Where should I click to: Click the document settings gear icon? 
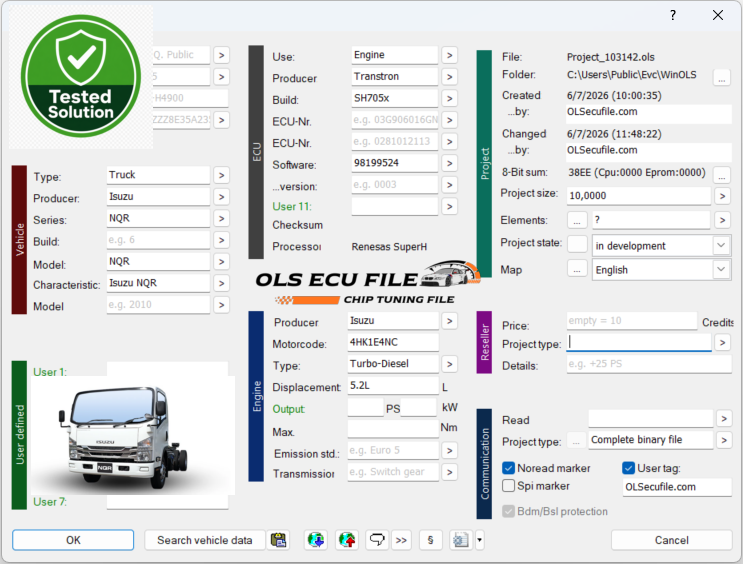(461, 540)
